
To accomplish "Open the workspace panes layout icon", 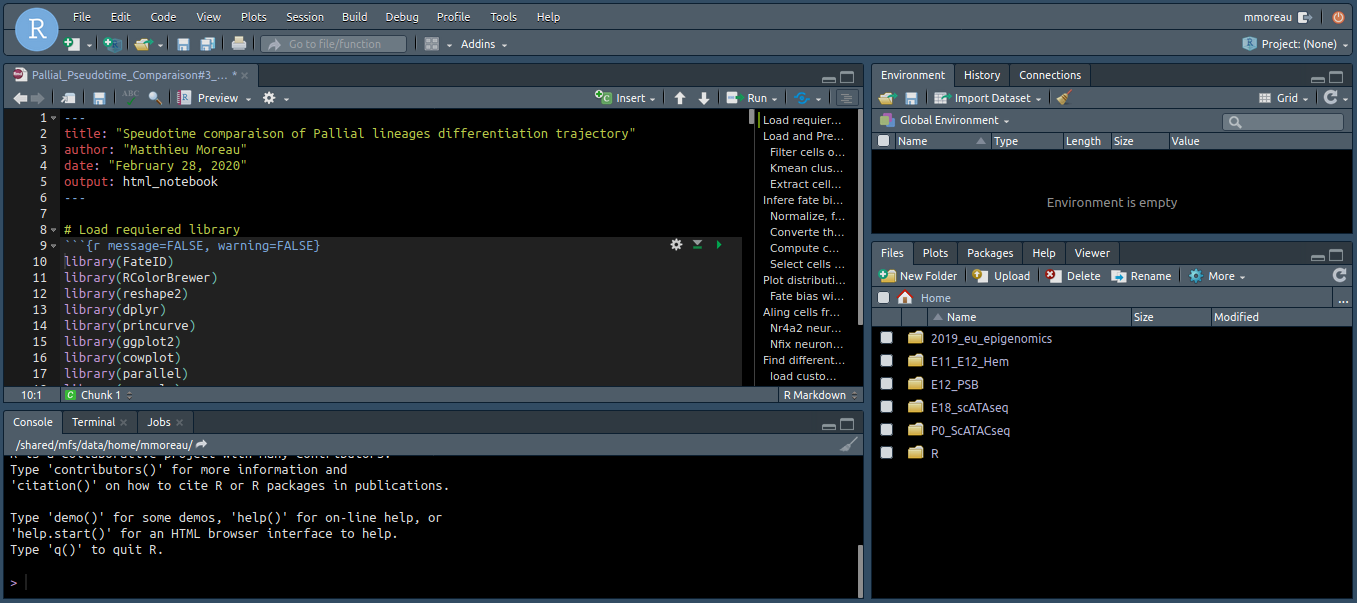I will click(432, 44).
